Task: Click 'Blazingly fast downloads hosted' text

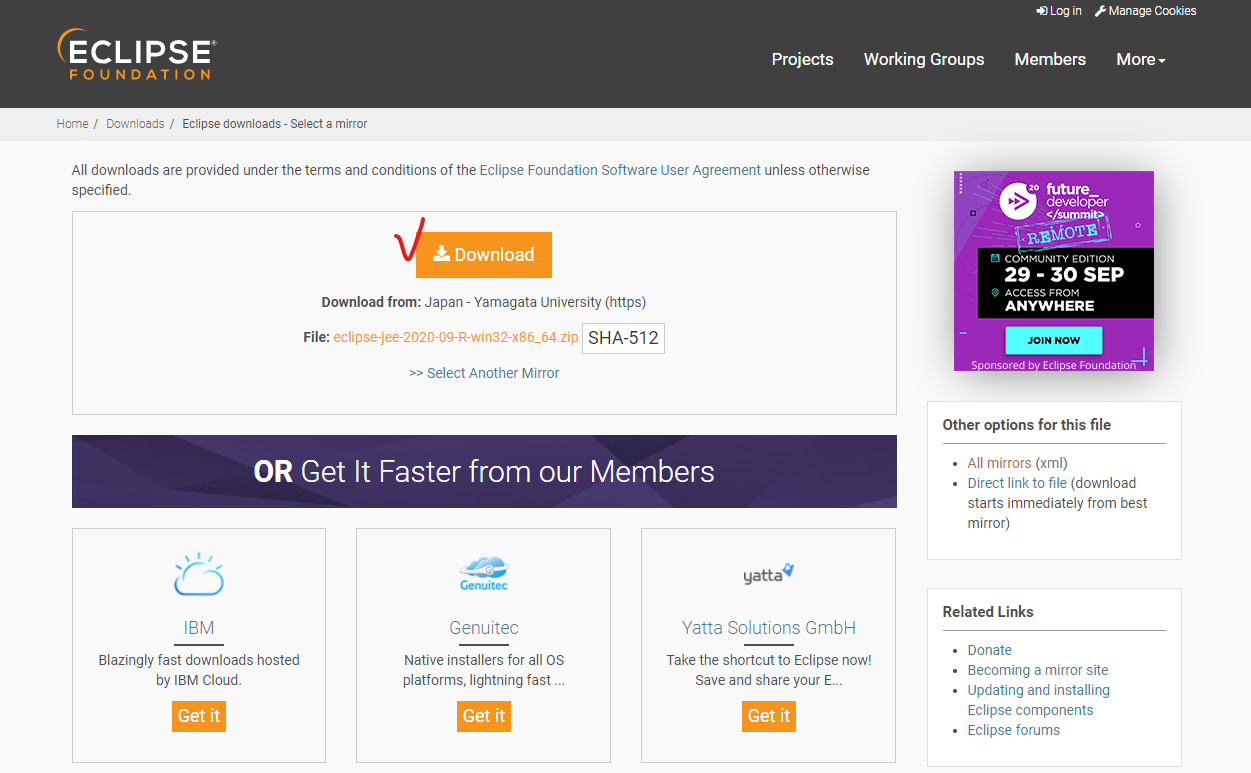Action: pyautogui.click(x=199, y=660)
